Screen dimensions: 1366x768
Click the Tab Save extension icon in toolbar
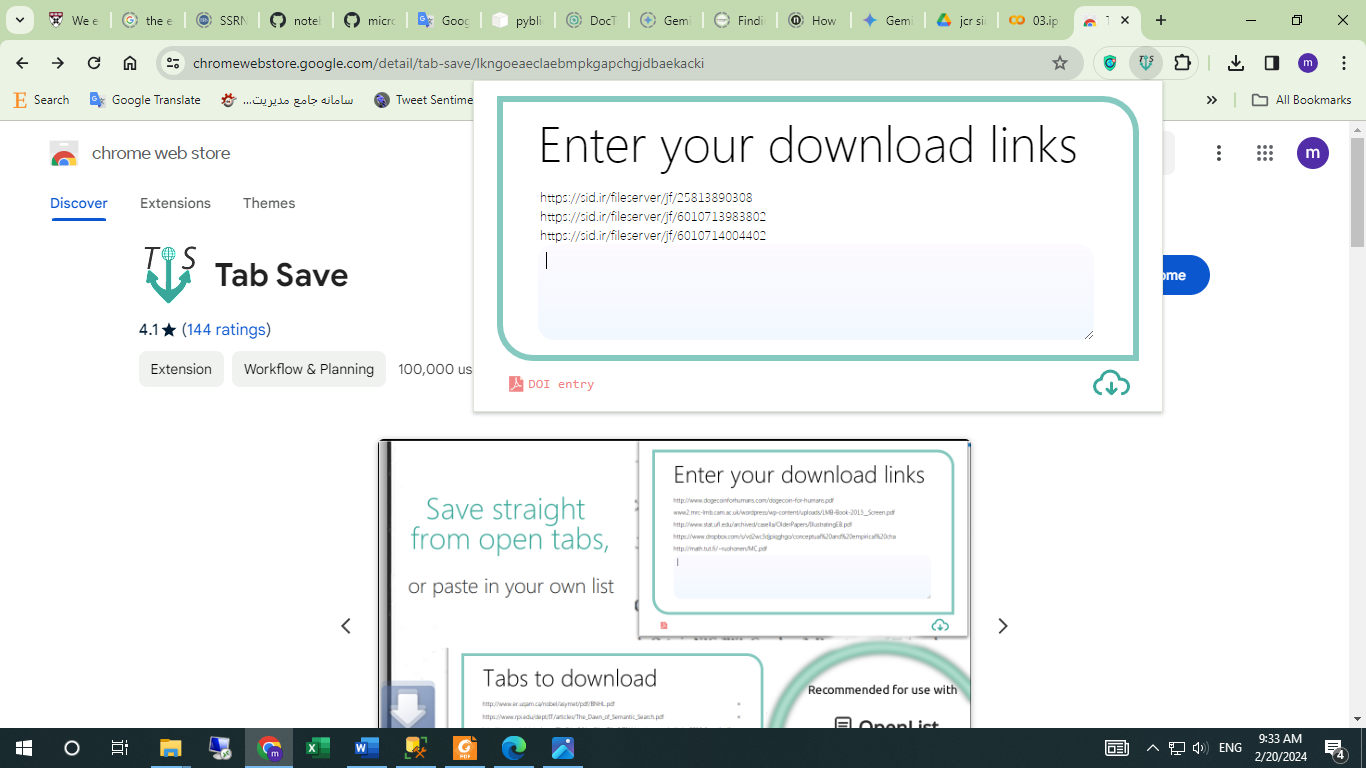[1146, 63]
